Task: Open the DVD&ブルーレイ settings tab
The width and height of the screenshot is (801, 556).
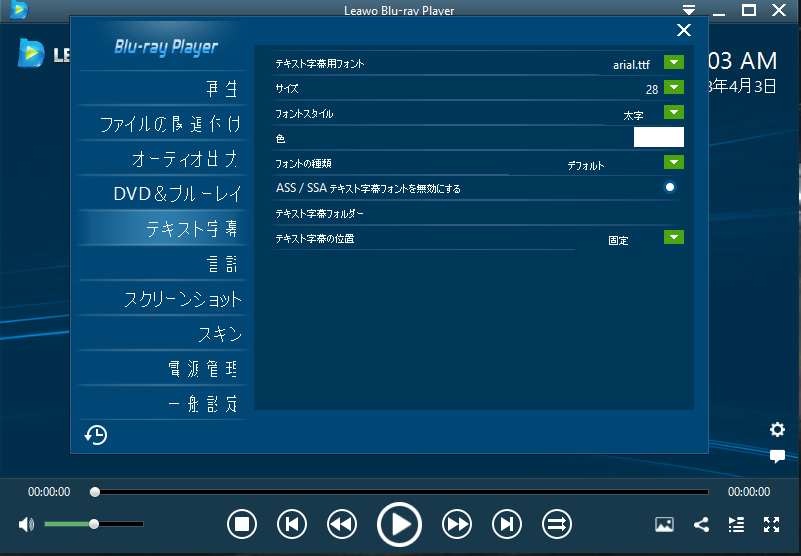Action: [163, 194]
